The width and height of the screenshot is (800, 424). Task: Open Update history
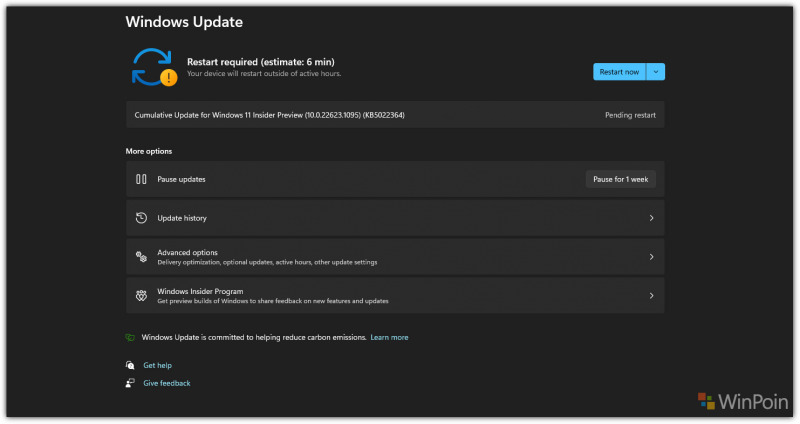tap(395, 218)
